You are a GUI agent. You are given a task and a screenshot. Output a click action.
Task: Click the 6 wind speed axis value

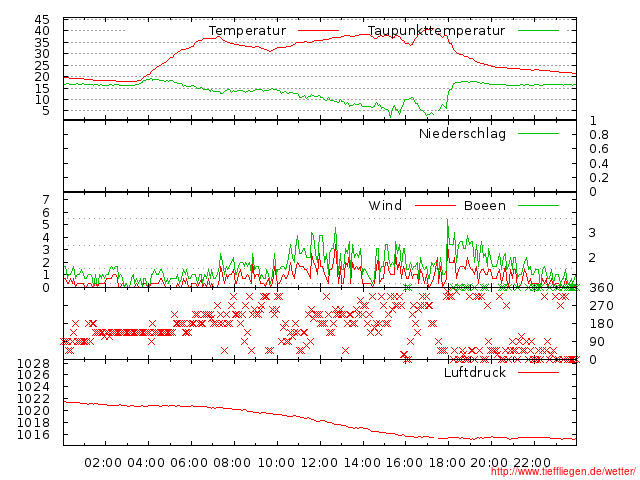(x=46, y=212)
